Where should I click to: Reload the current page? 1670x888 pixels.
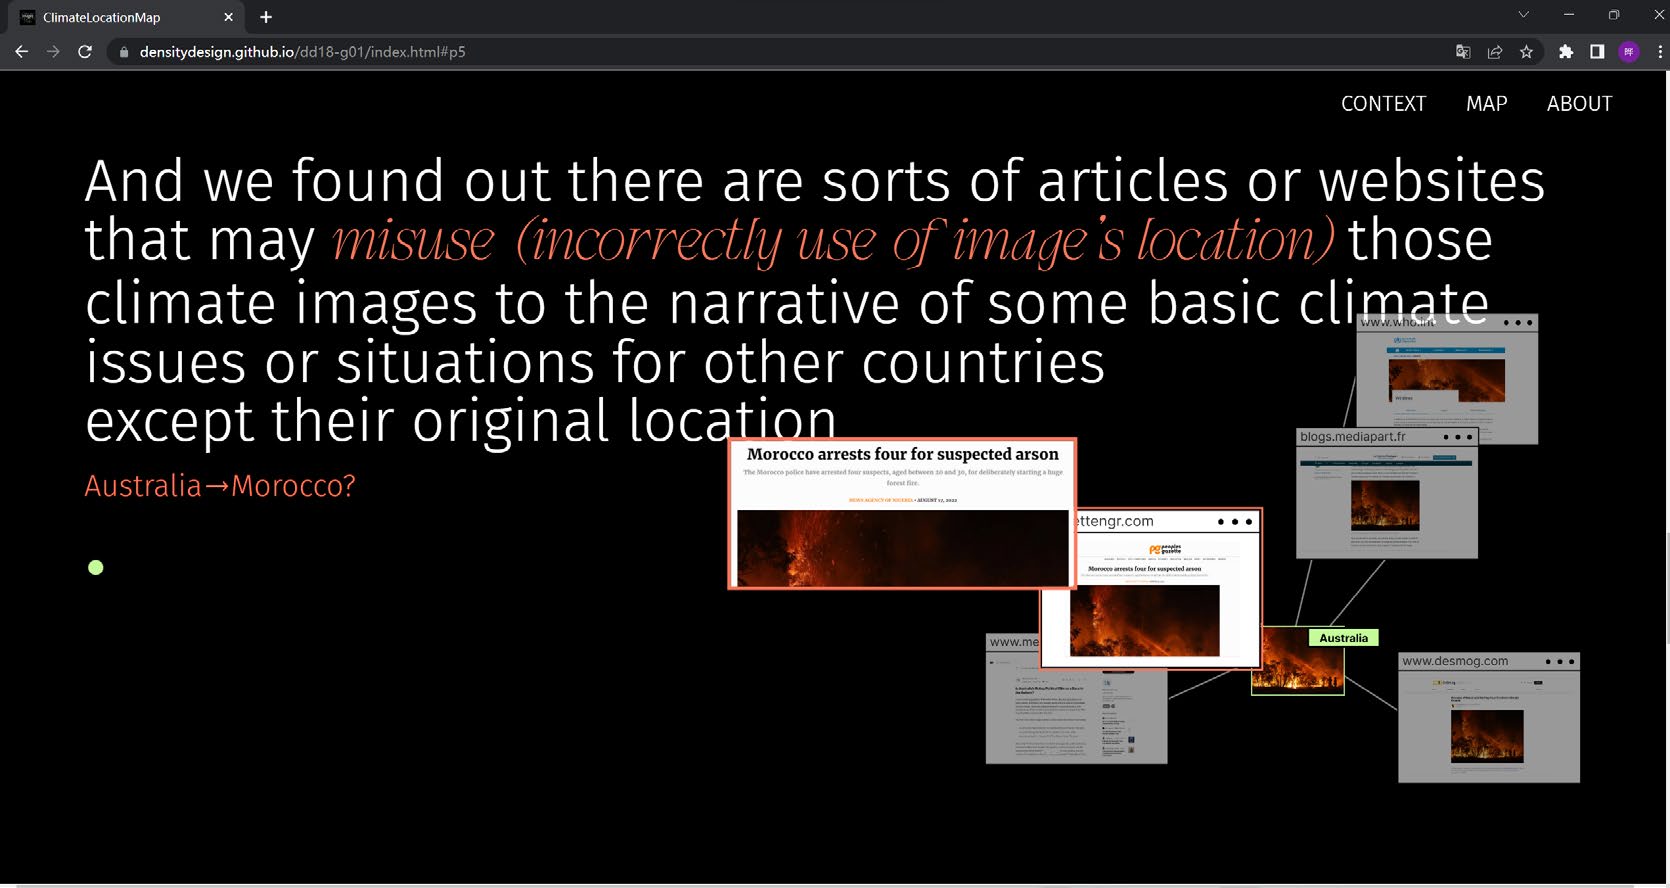coord(85,52)
